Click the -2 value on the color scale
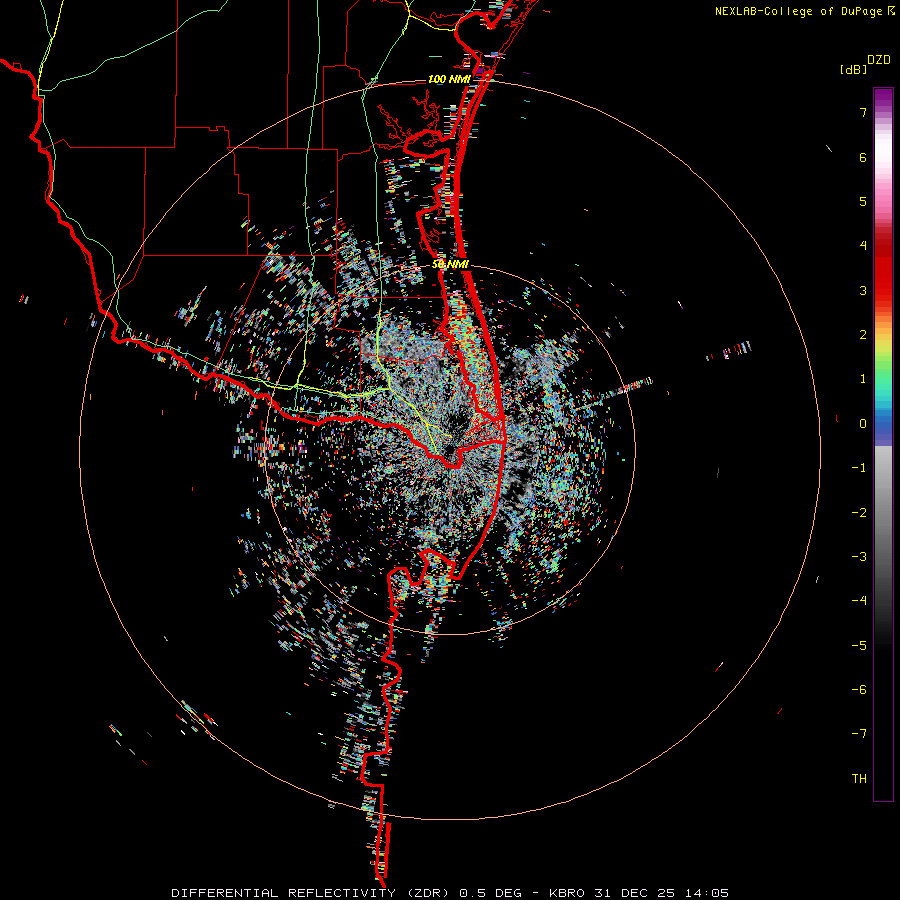900x900 pixels. 859,513
